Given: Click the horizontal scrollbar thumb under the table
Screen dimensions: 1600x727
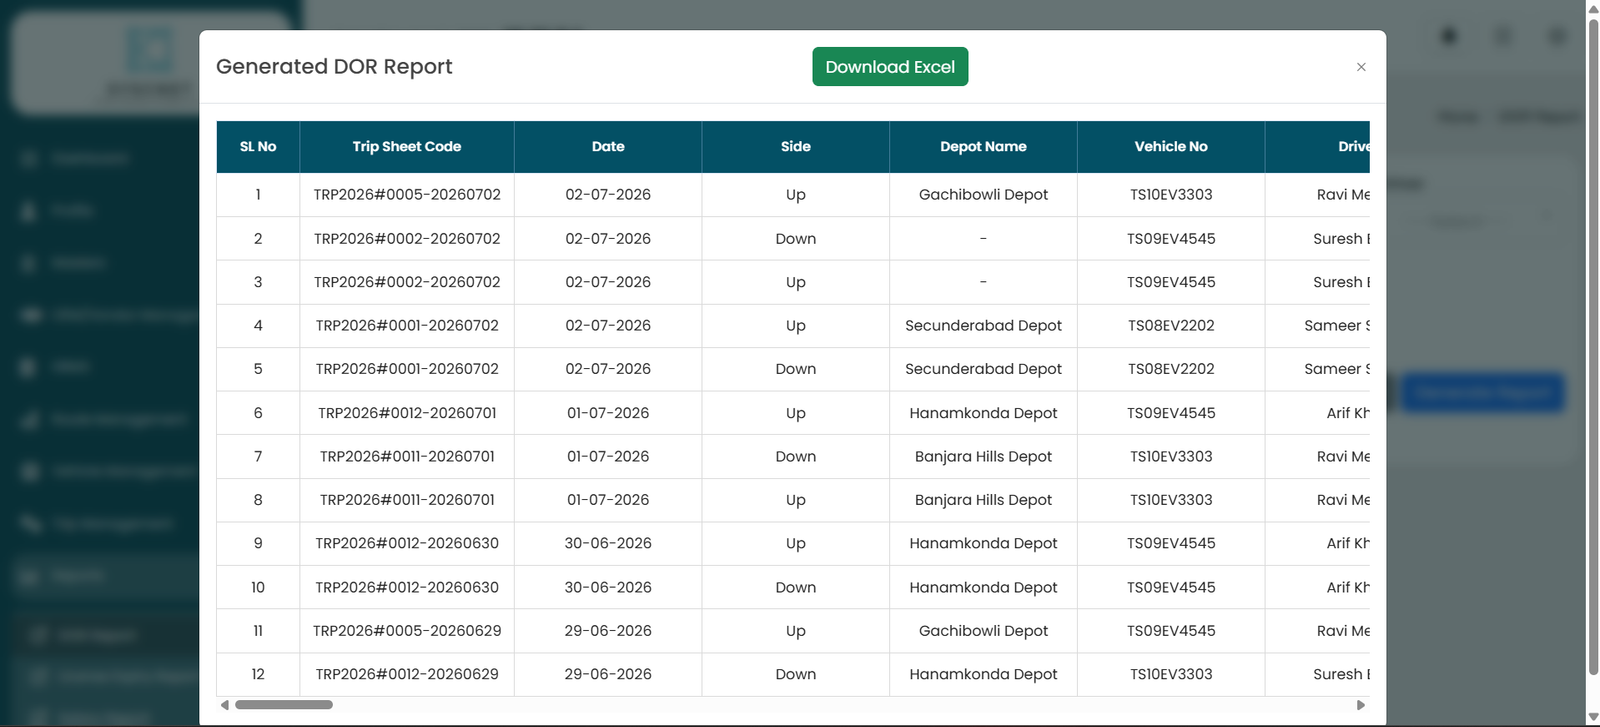Looking at the screenshot, I should click(x=284, y=705).
